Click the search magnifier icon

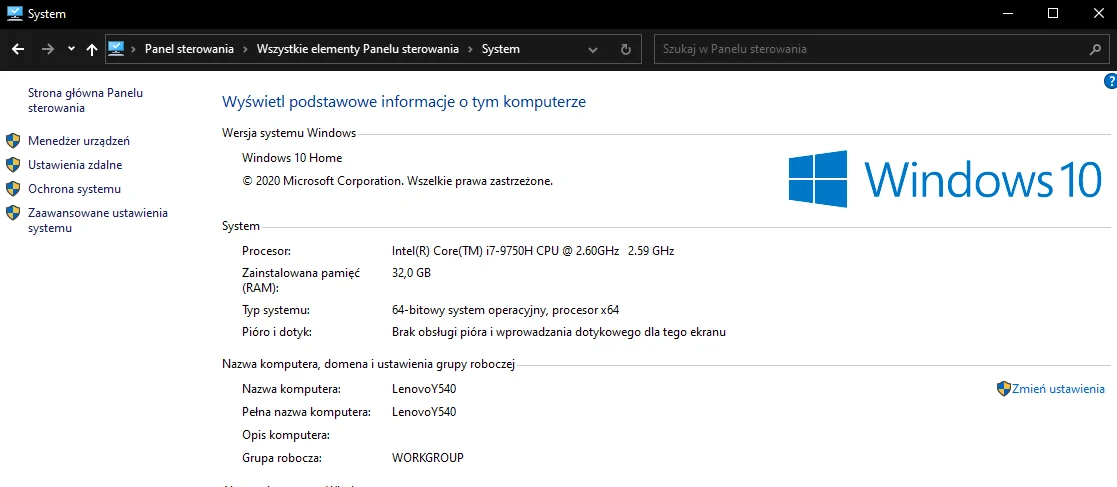tap(1096, 49)
